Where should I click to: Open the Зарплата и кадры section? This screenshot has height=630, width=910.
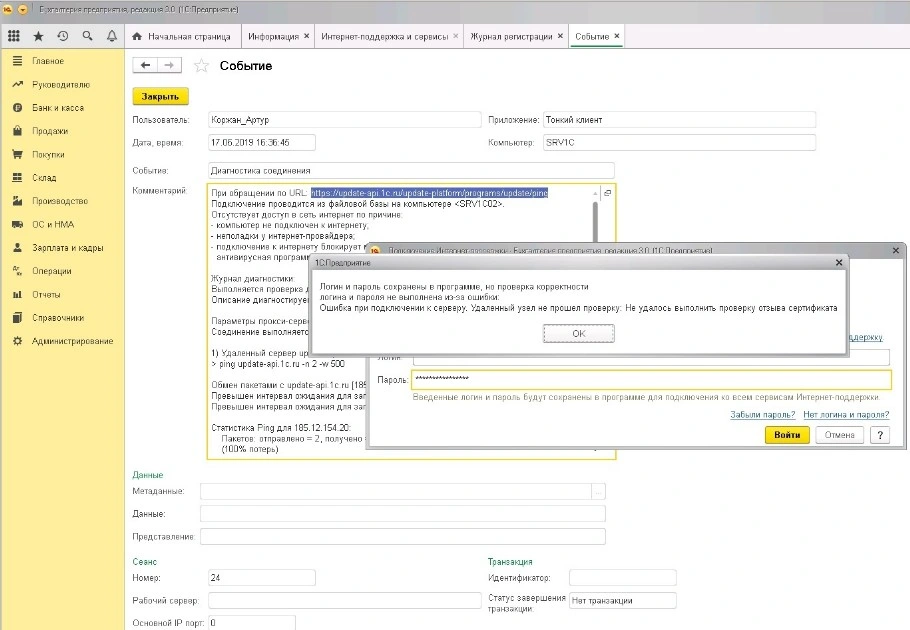pyautogui.click(x=67, y=248)
